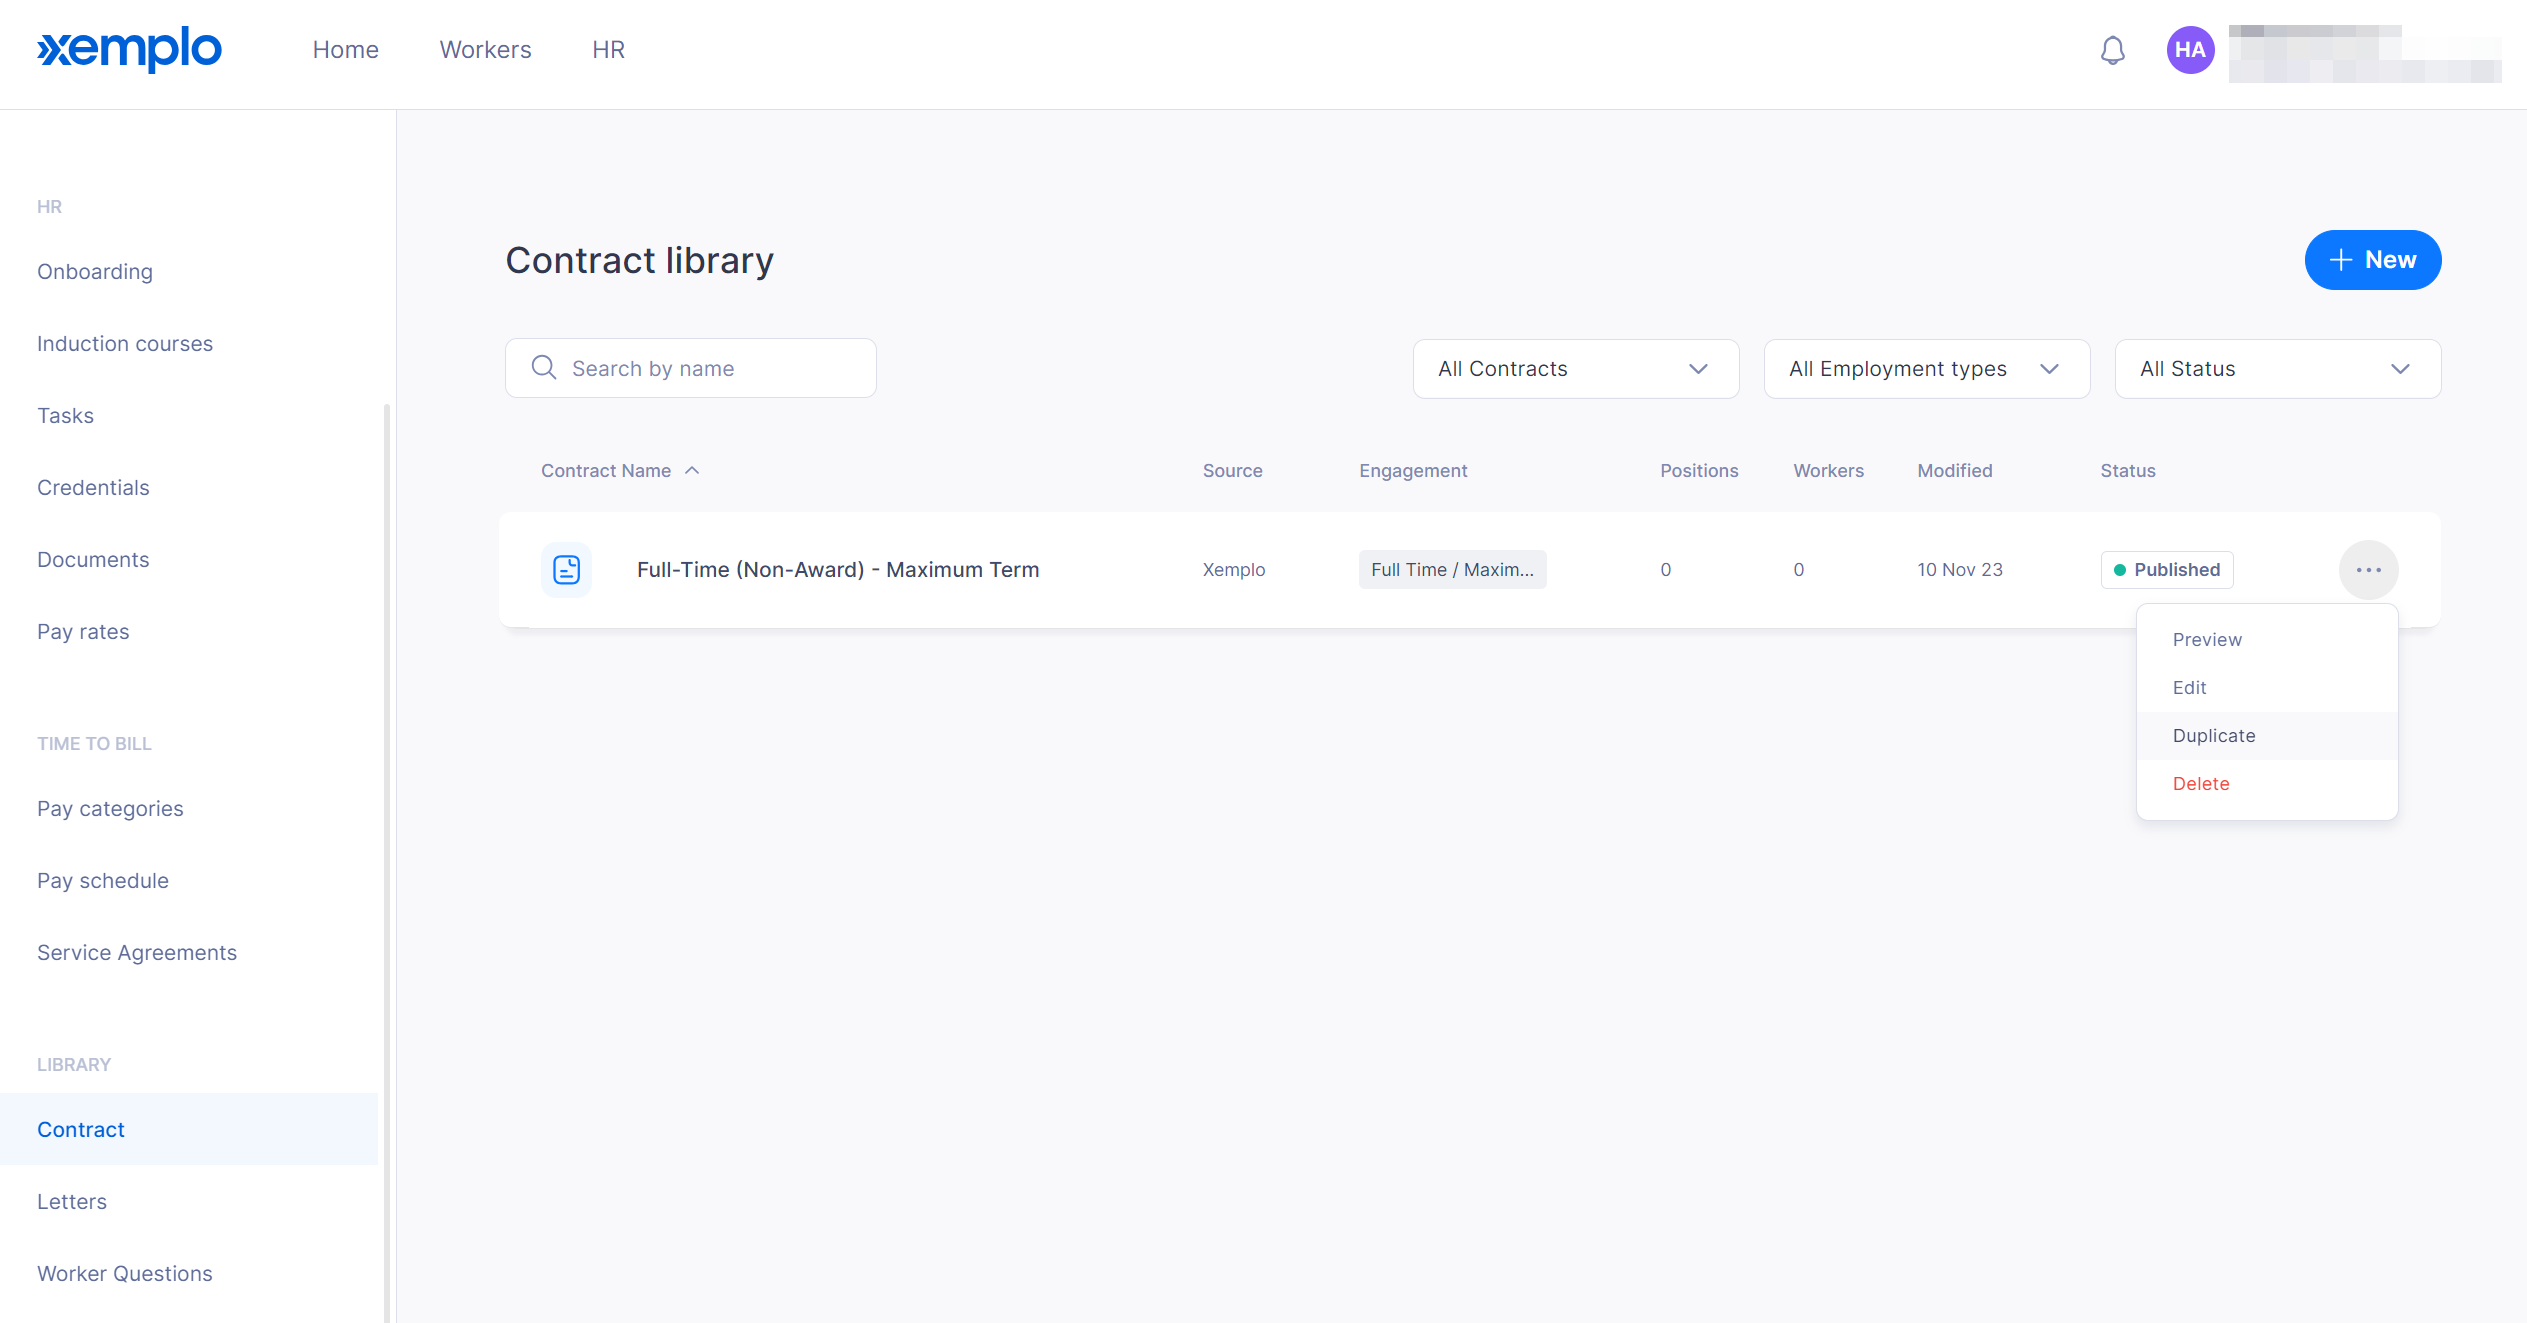Image resolution: width=2527 pixels, height=1323 pixels.
Task: Go to the Workers top navigation
Action: [x=485, y=50]
